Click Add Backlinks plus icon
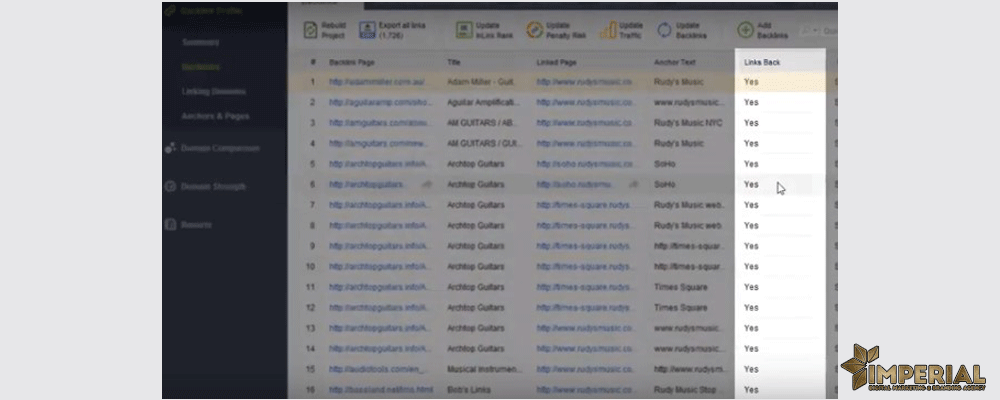Viewport: 1000px width, 400px height. (x=745, y=30)
